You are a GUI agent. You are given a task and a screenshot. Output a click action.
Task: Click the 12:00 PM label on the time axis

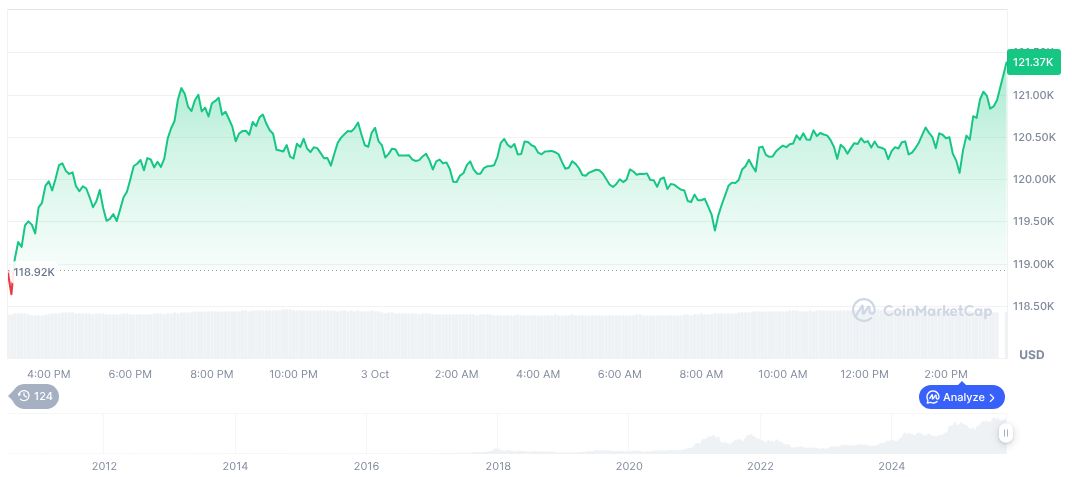[864, 374]
